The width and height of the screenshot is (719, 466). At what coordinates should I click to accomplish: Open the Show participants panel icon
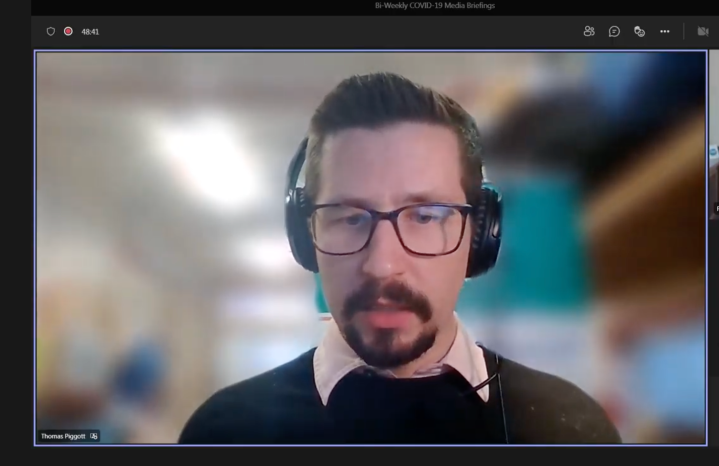coord(589,31)
